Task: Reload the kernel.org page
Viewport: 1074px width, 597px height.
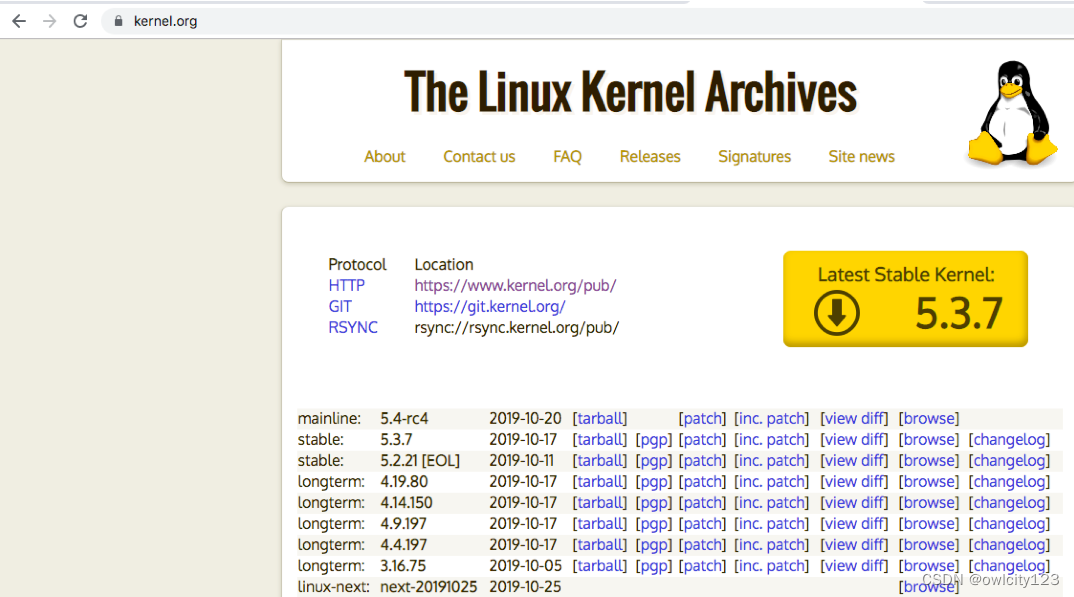Action: point(80,21)
